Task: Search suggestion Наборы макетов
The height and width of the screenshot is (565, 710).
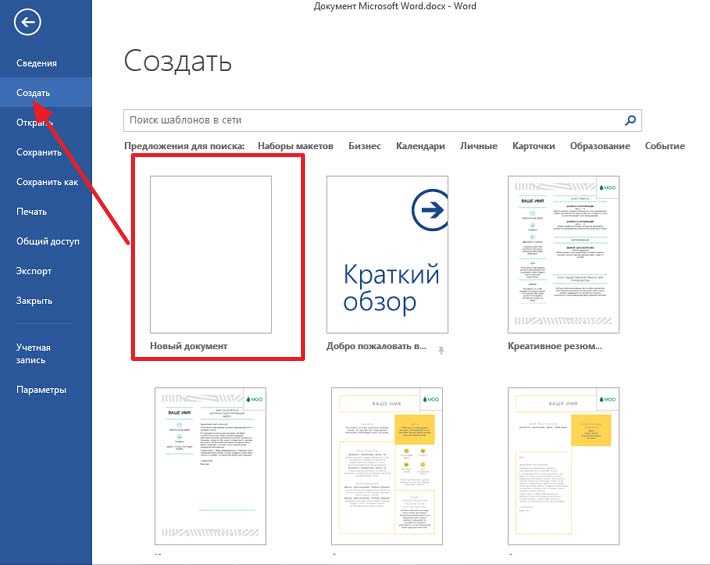Action: point(296,146)
